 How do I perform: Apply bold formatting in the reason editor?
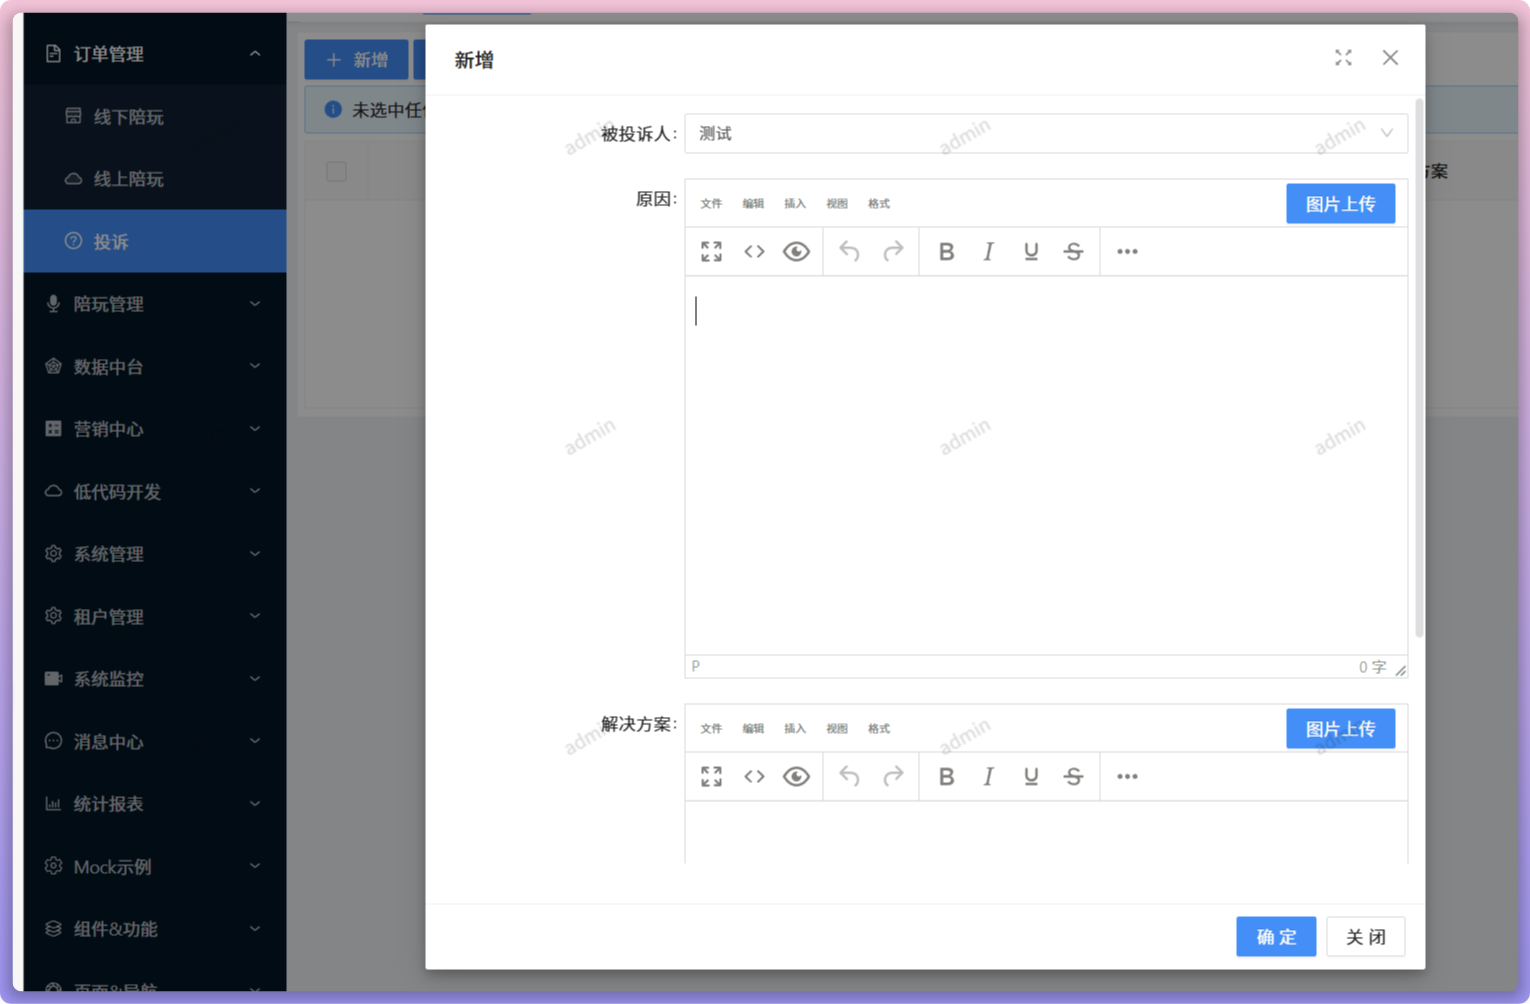(946, 251)
